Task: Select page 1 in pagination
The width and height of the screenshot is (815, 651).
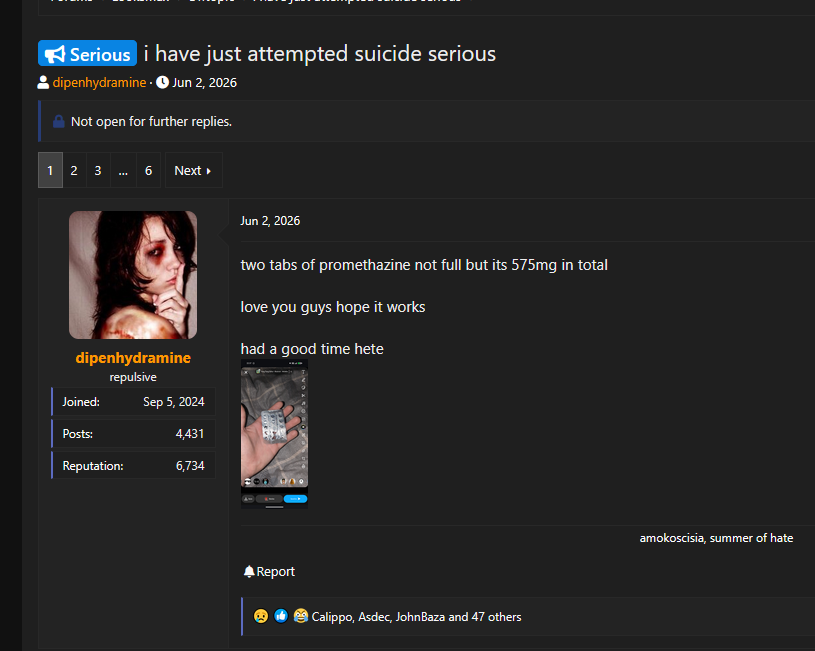Action: point(50,170)
